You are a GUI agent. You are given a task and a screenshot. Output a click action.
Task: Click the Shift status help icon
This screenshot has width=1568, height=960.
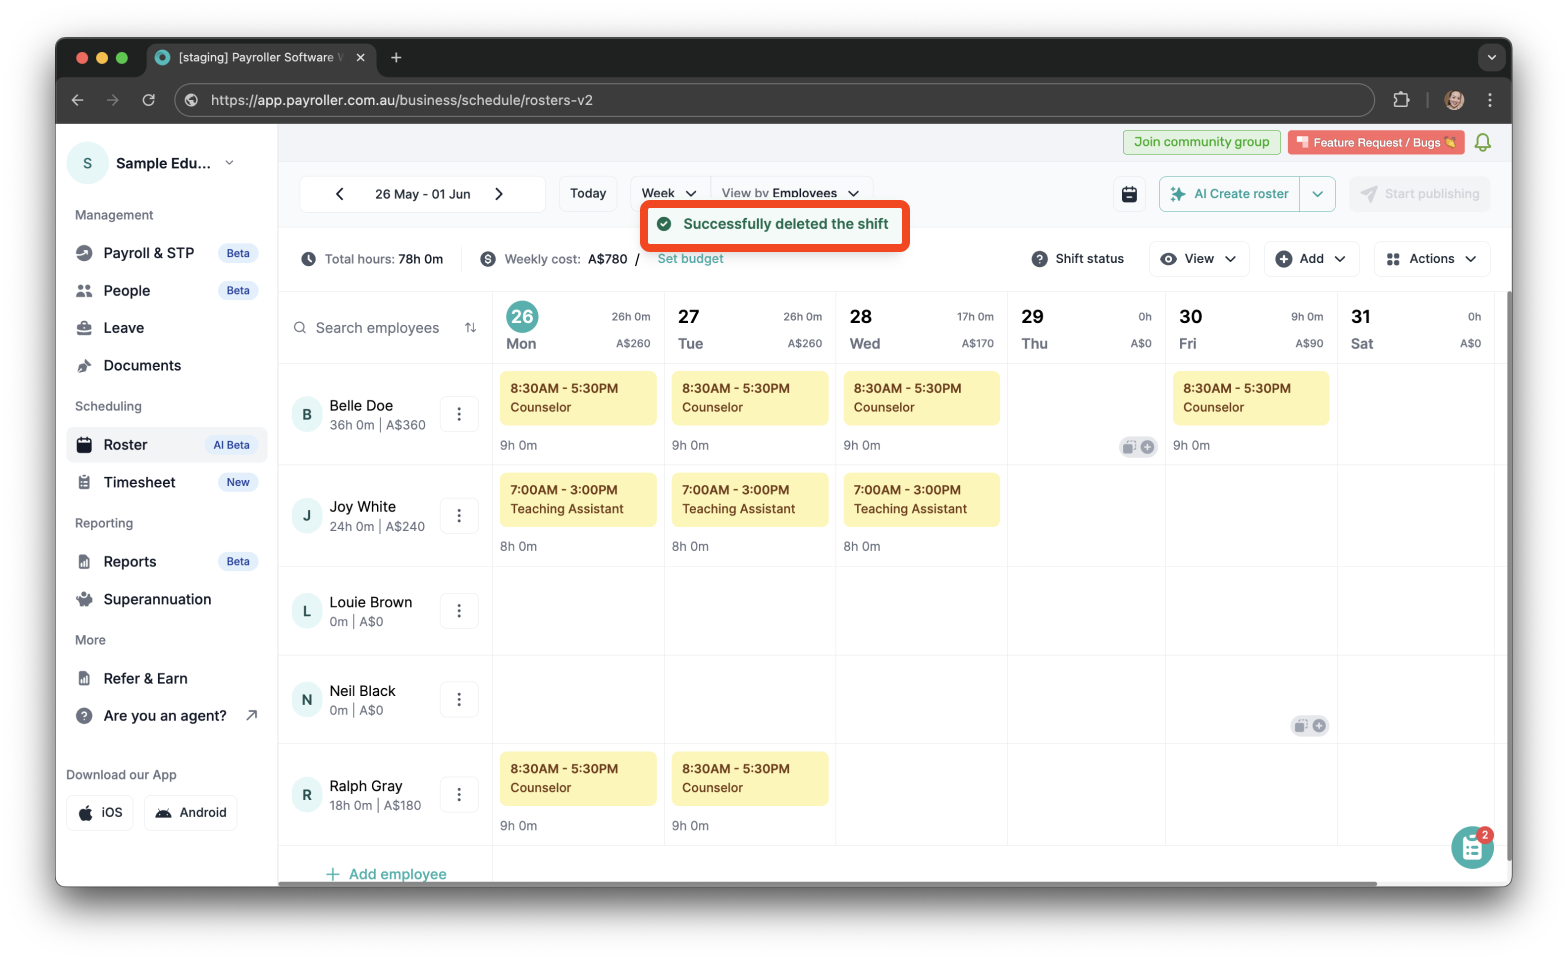(x=1040, y=259)
